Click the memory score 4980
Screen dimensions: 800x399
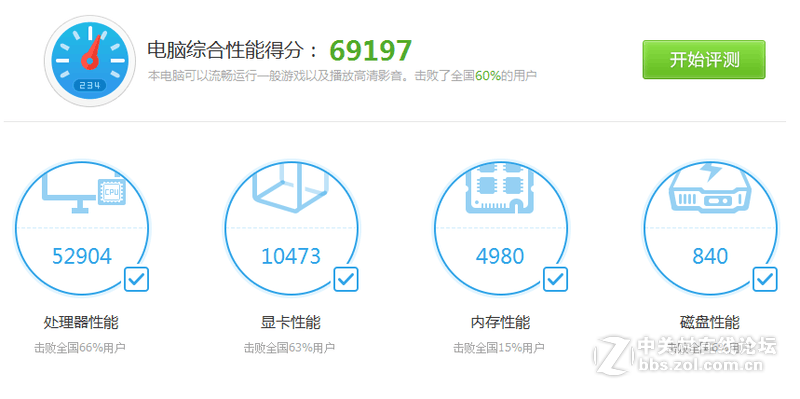point(500,256)
